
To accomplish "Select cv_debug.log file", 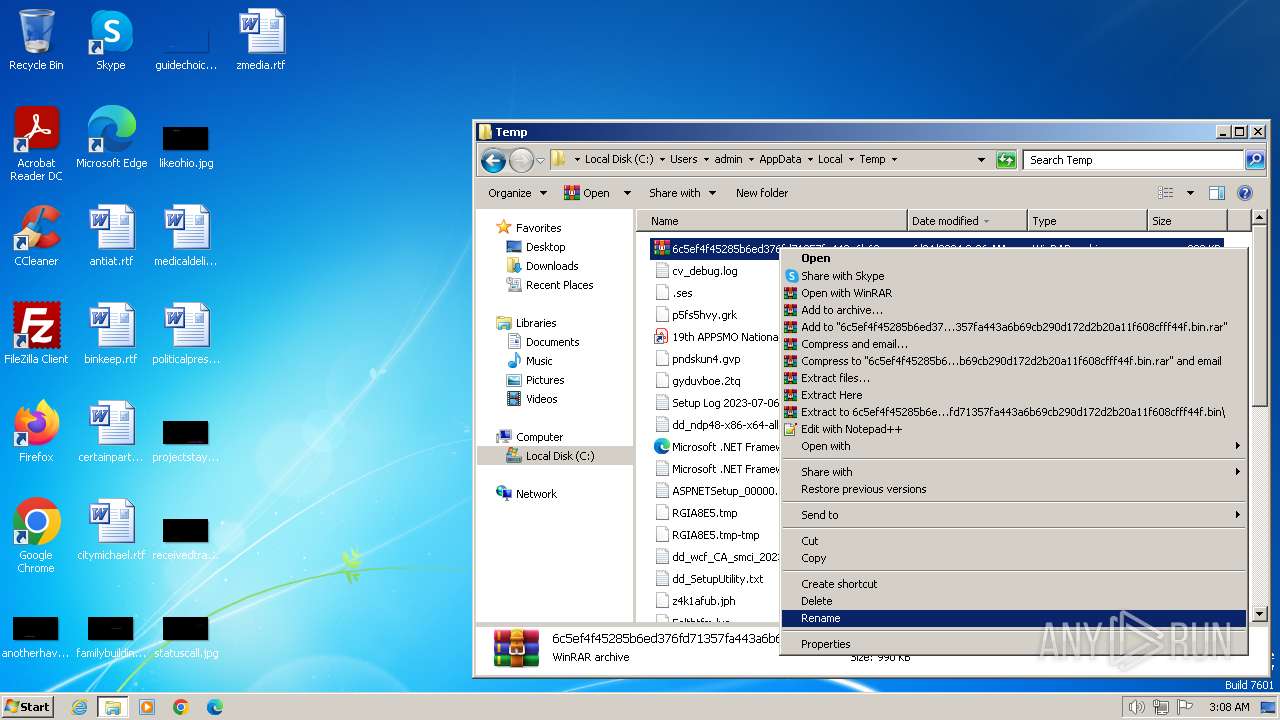I will [704, 271].
